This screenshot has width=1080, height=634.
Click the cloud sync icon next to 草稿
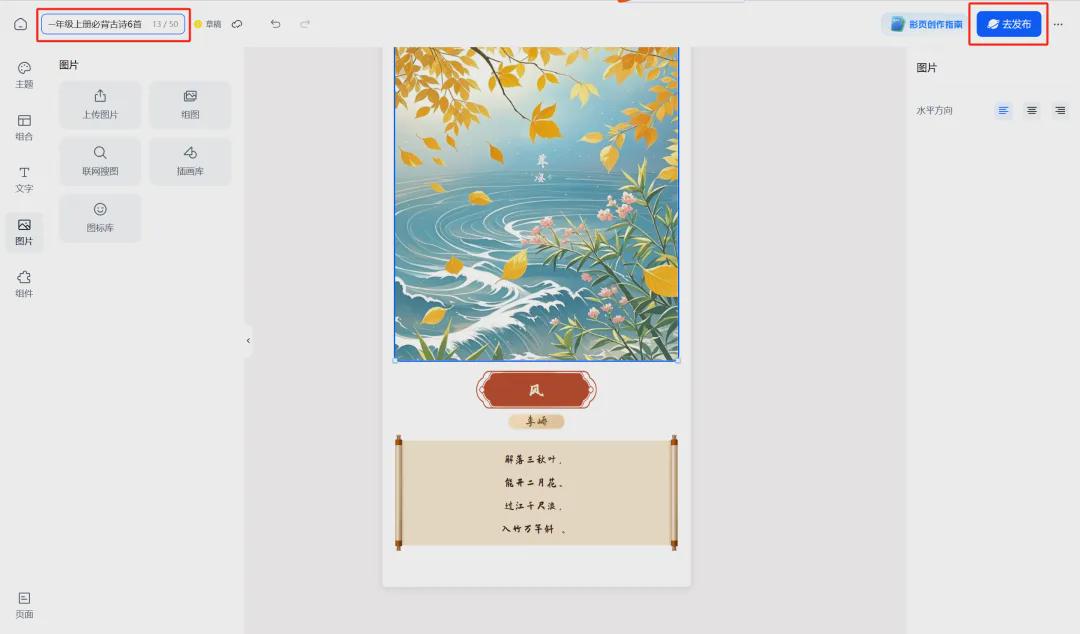[x=237, y=23]
